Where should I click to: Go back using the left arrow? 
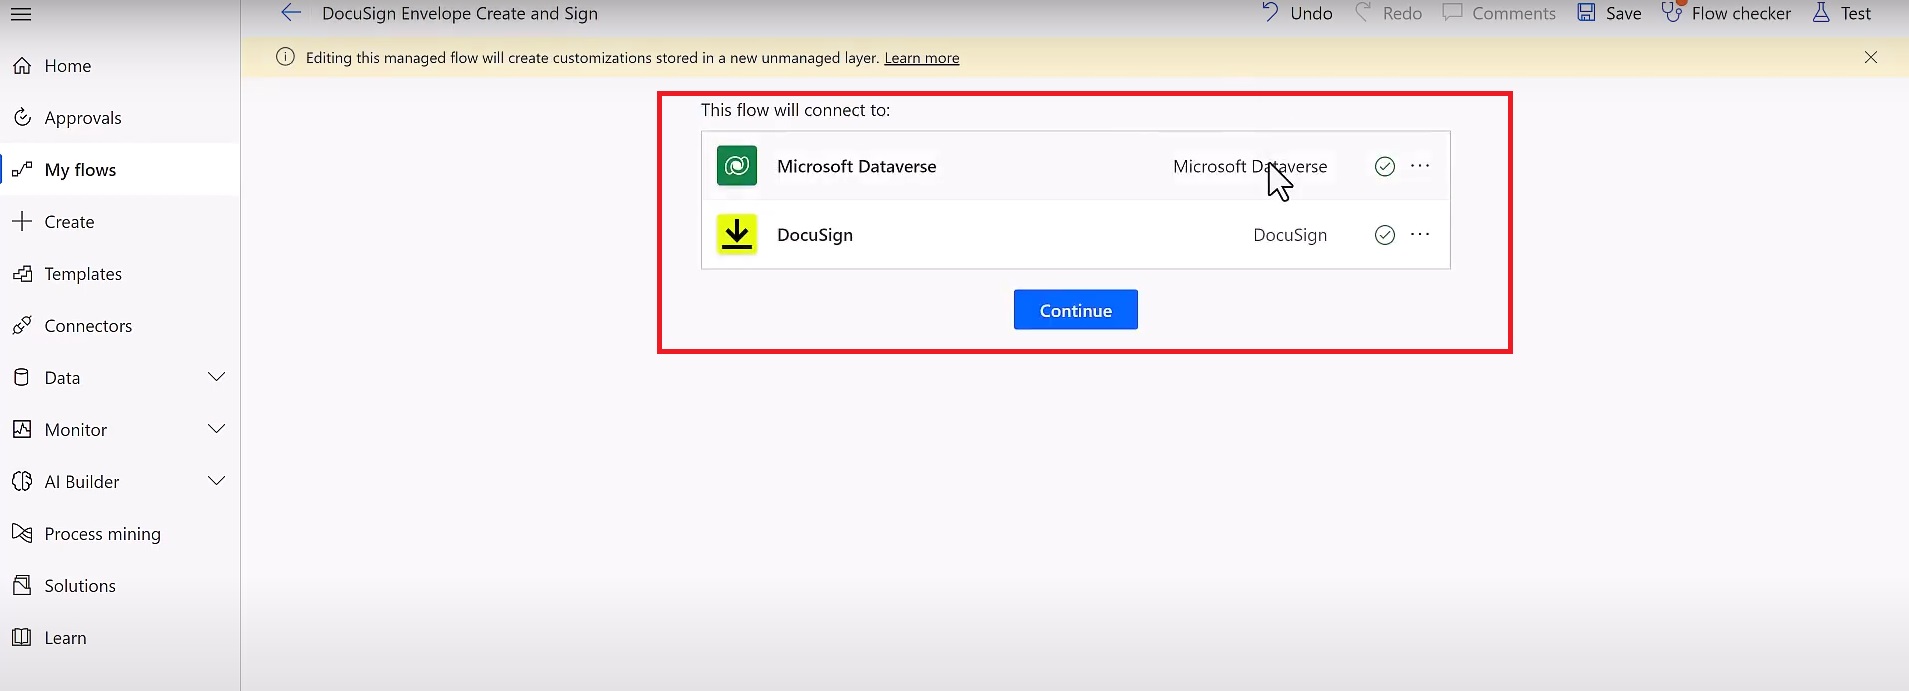tap(291, 13)
